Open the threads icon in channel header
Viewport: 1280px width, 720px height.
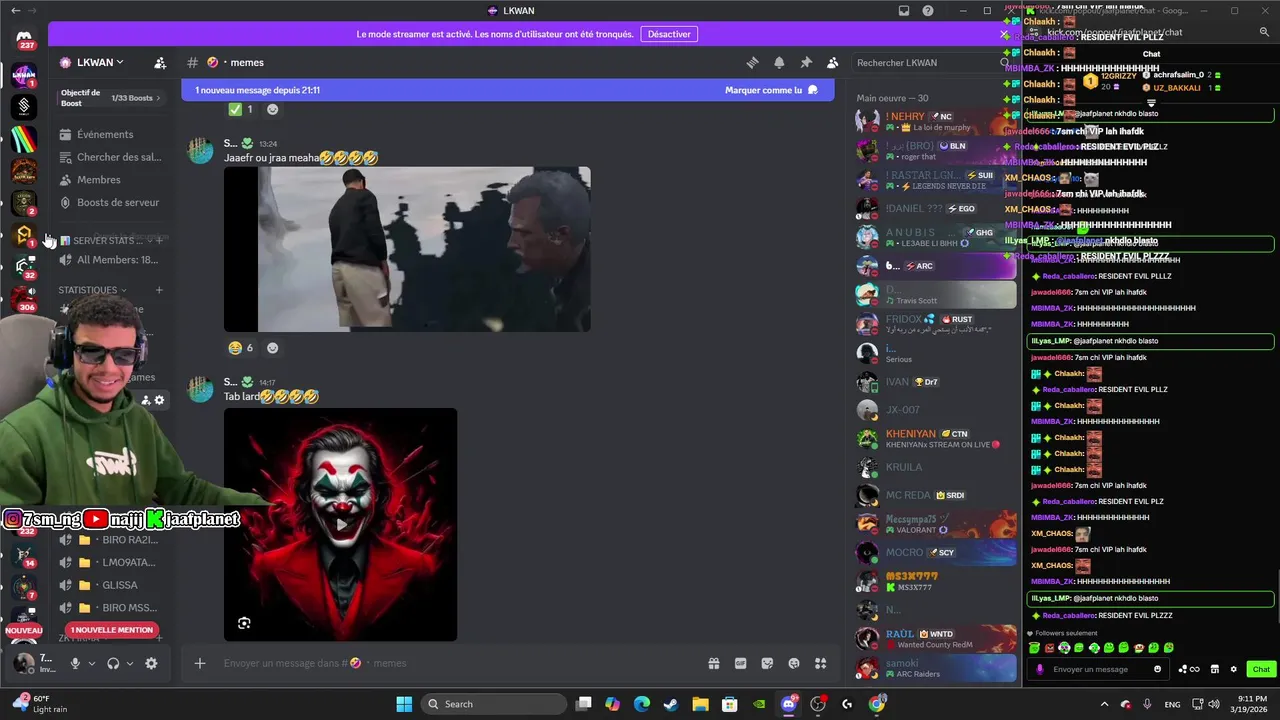(753, 62)
